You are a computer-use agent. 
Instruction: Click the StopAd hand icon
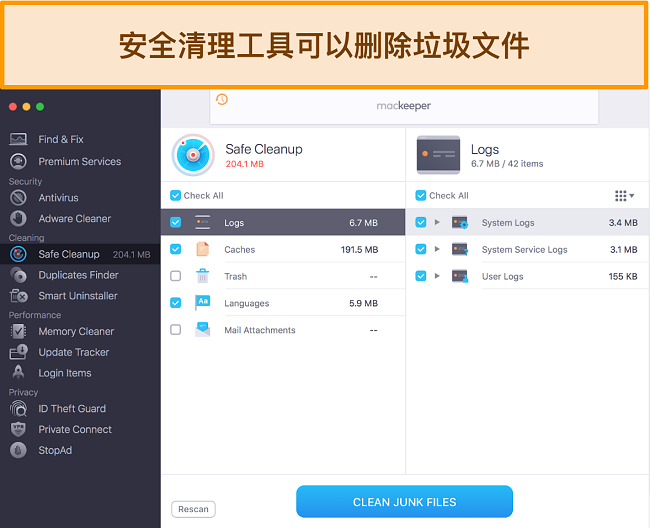tap(18, 450)
